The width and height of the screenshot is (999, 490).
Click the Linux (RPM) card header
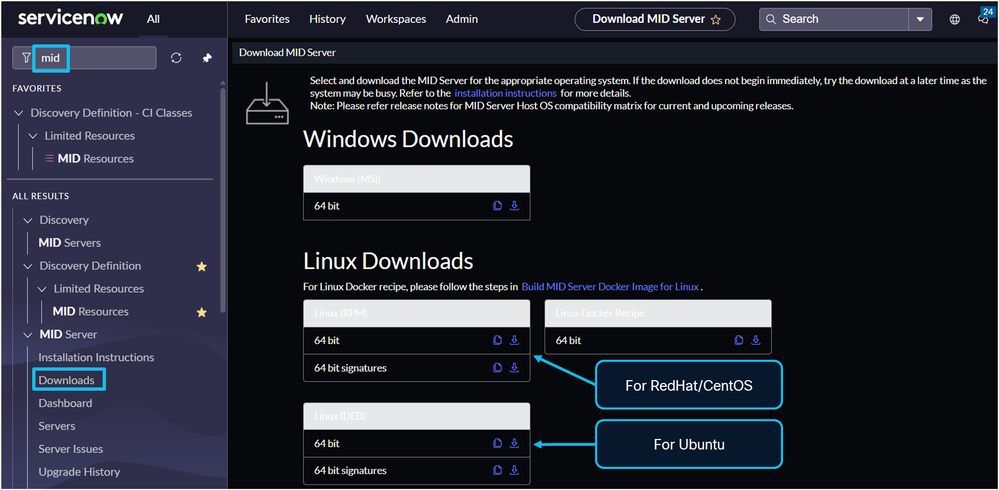coord(417,313)
